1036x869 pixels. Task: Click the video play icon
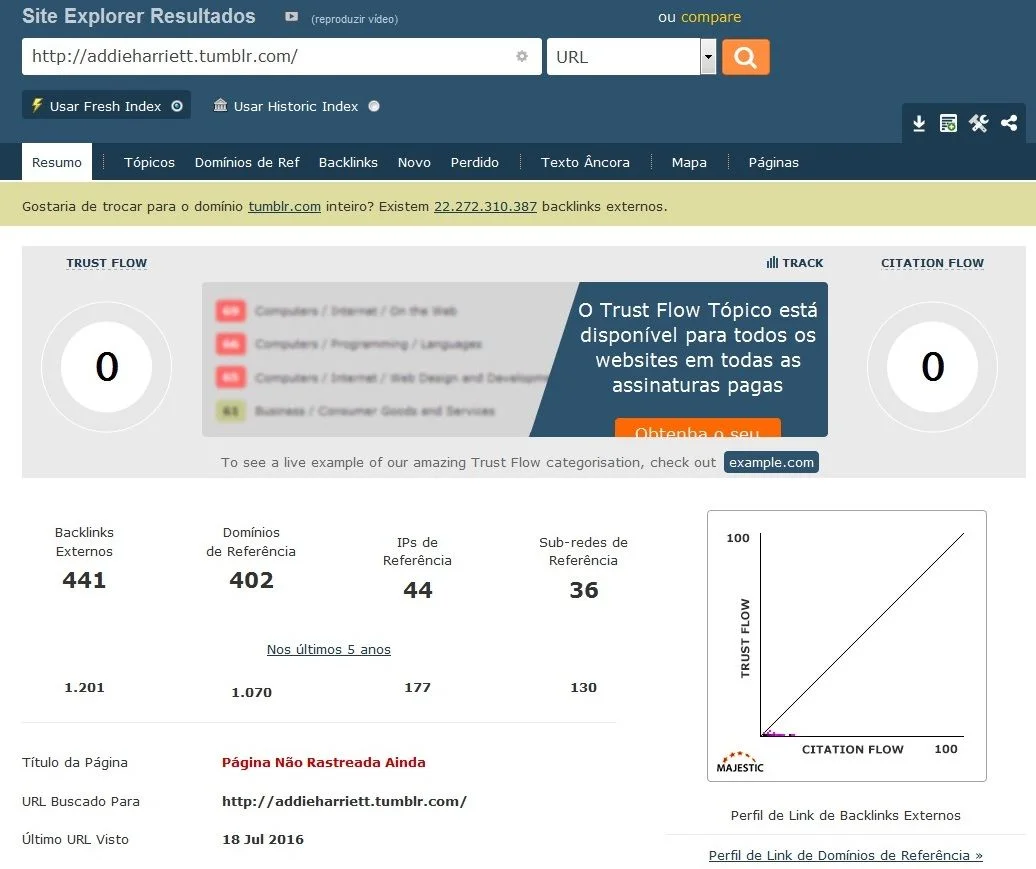click(291, 17)
